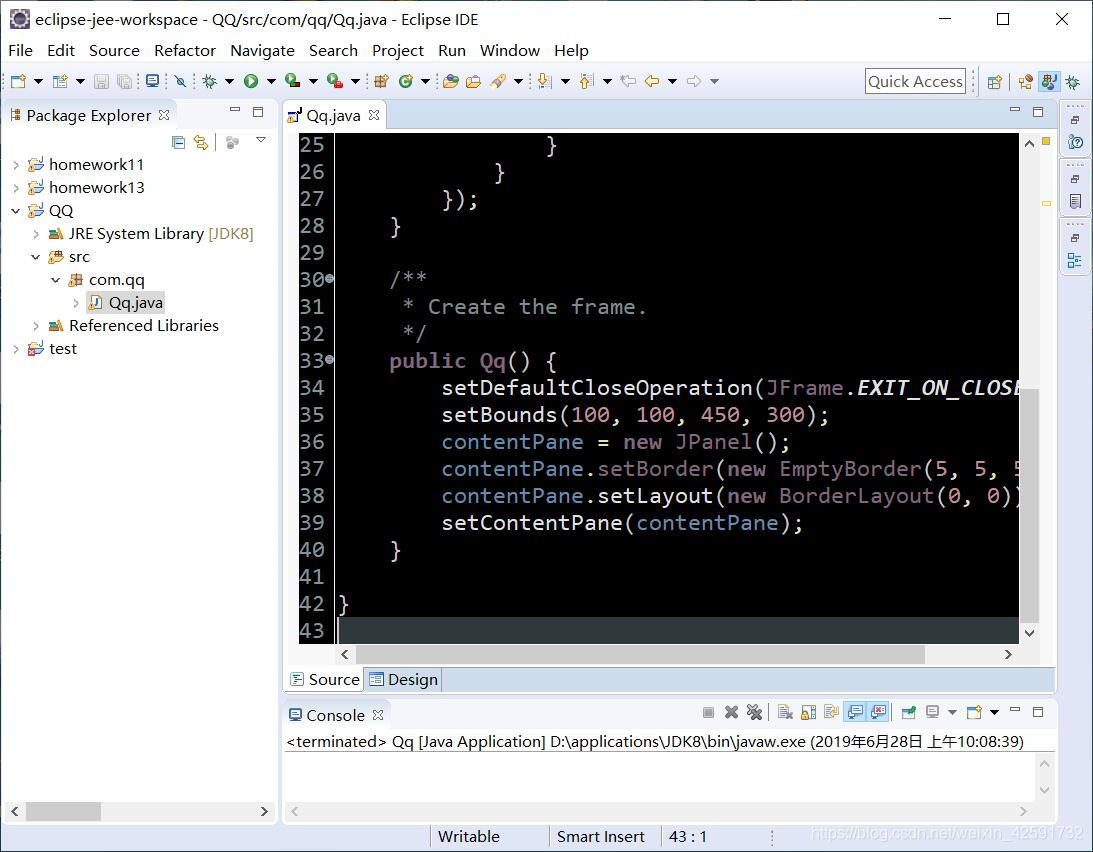
Task: Expand Referenced Libraries node
Action: point(36,326)
